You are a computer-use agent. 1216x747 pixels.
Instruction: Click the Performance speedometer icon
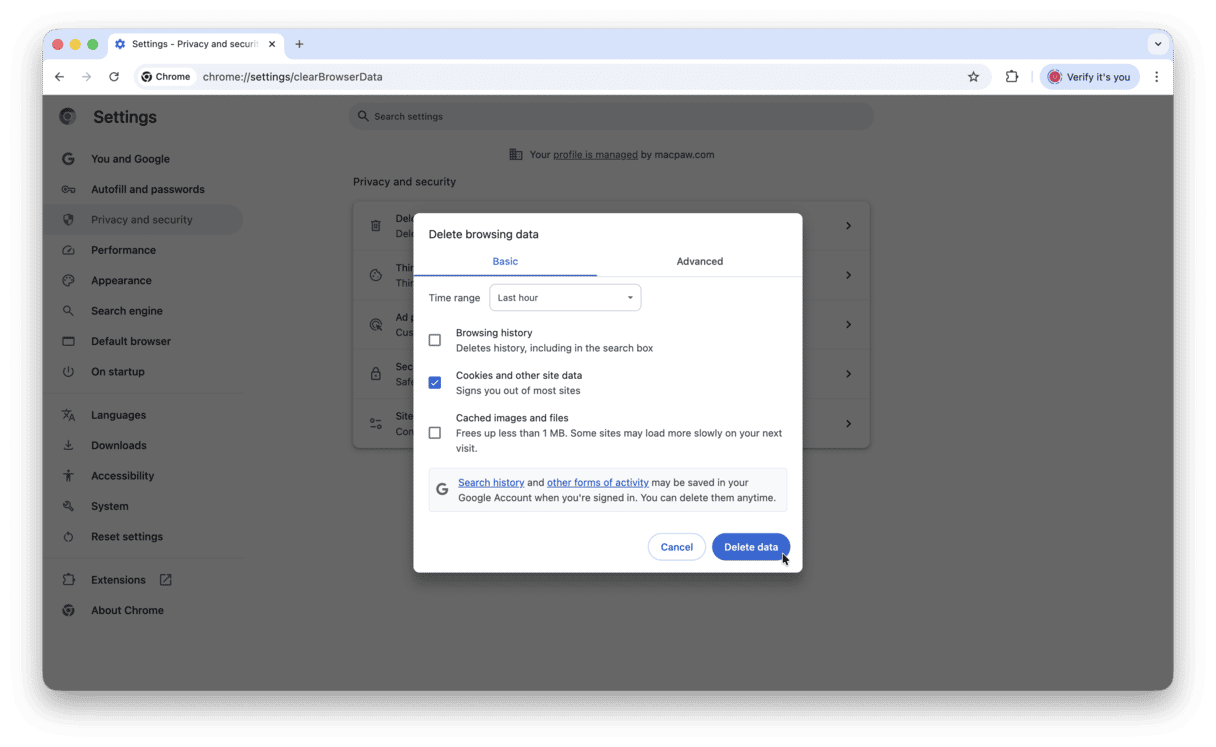pyautogui.click(x=67, y=249)
